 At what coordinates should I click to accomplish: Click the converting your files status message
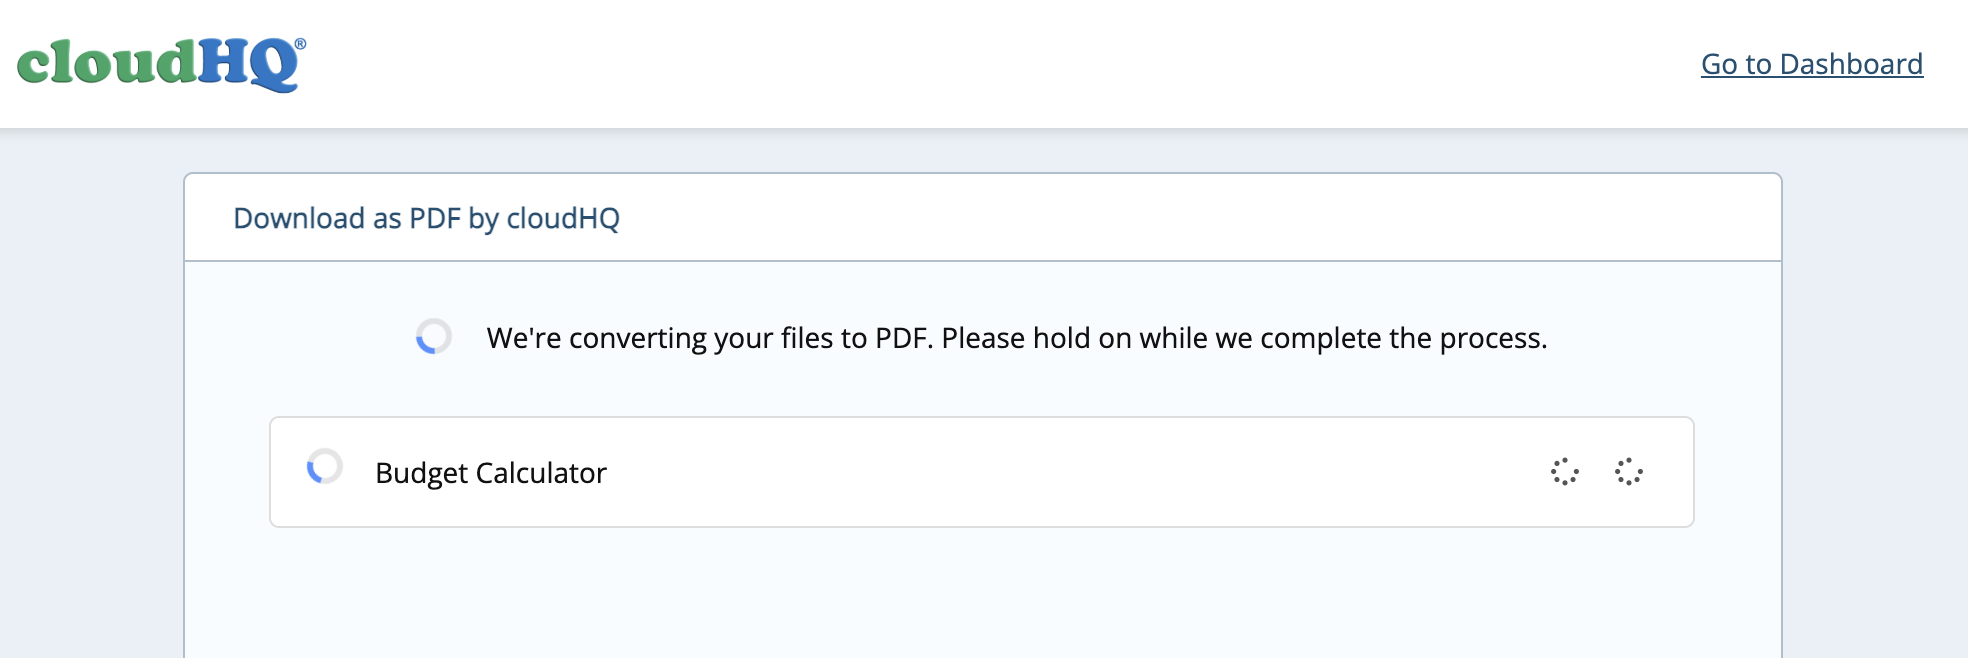click(1016, 338)
